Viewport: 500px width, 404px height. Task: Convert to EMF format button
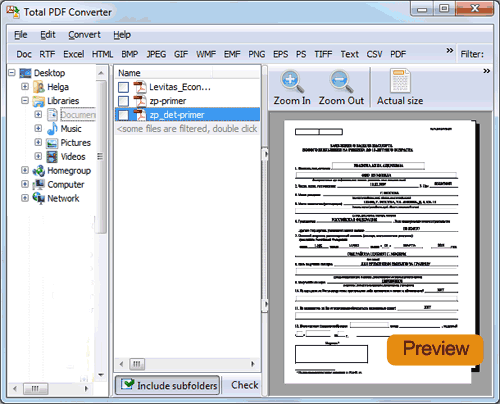[232, 54]
